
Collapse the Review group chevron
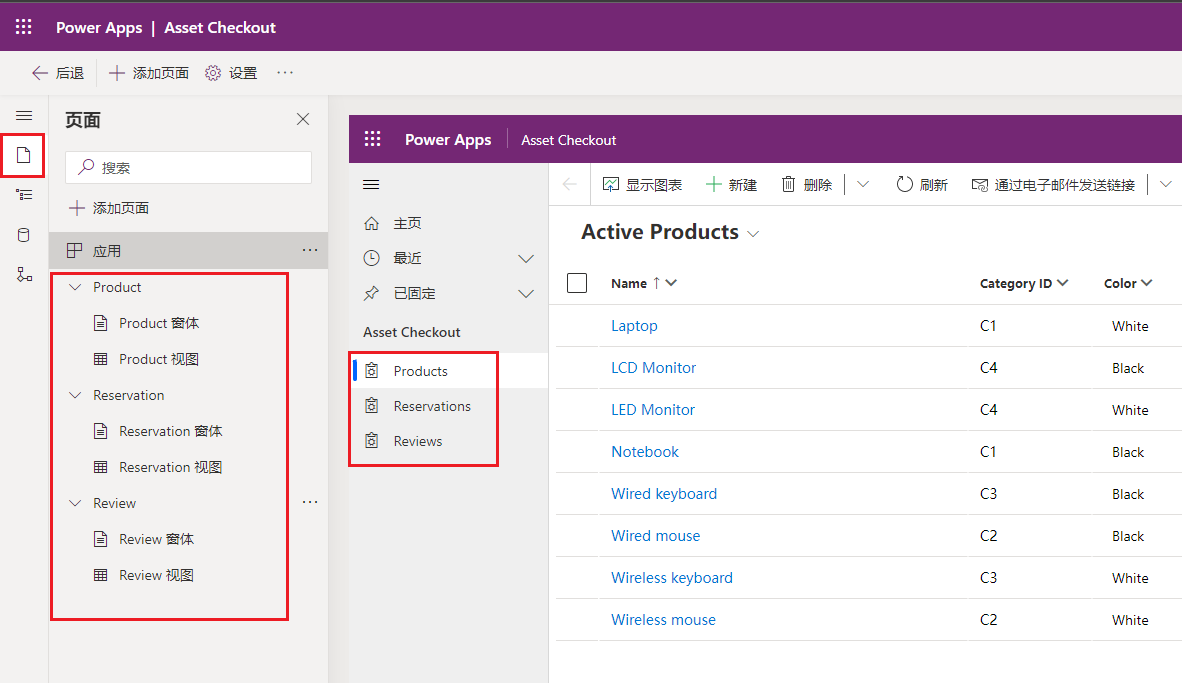point(75,503)
